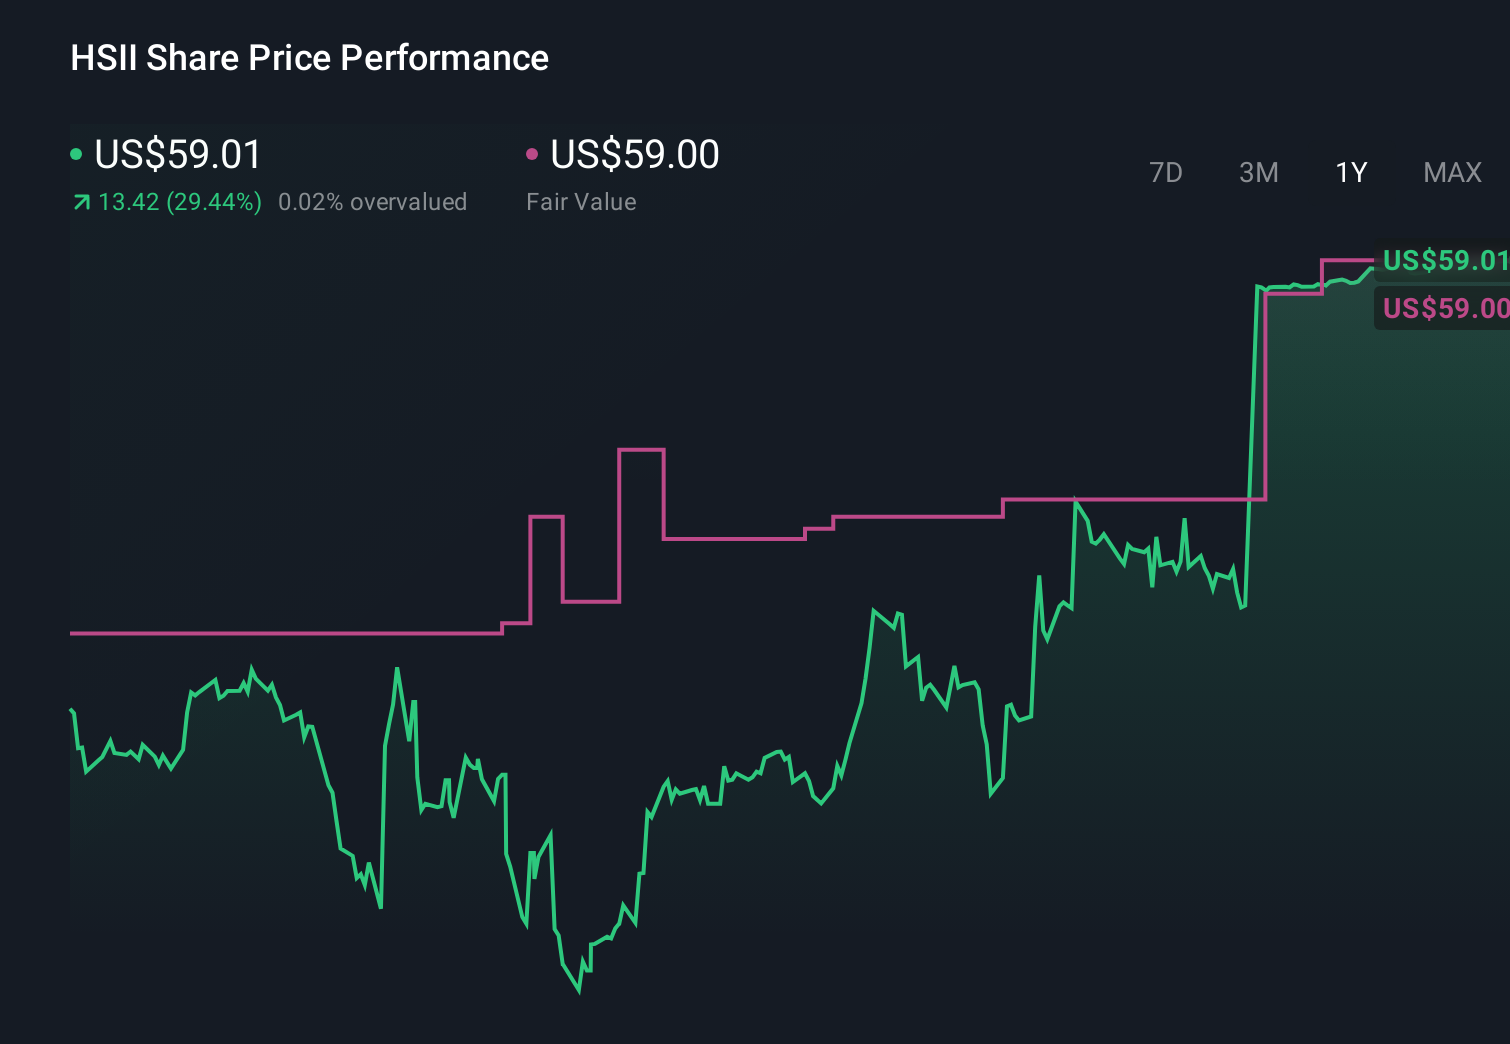The height and width of the screenshot is (1044, 1510).
Task: Click the pink Fair Value legend dot
Action: [x=534, y=154]
